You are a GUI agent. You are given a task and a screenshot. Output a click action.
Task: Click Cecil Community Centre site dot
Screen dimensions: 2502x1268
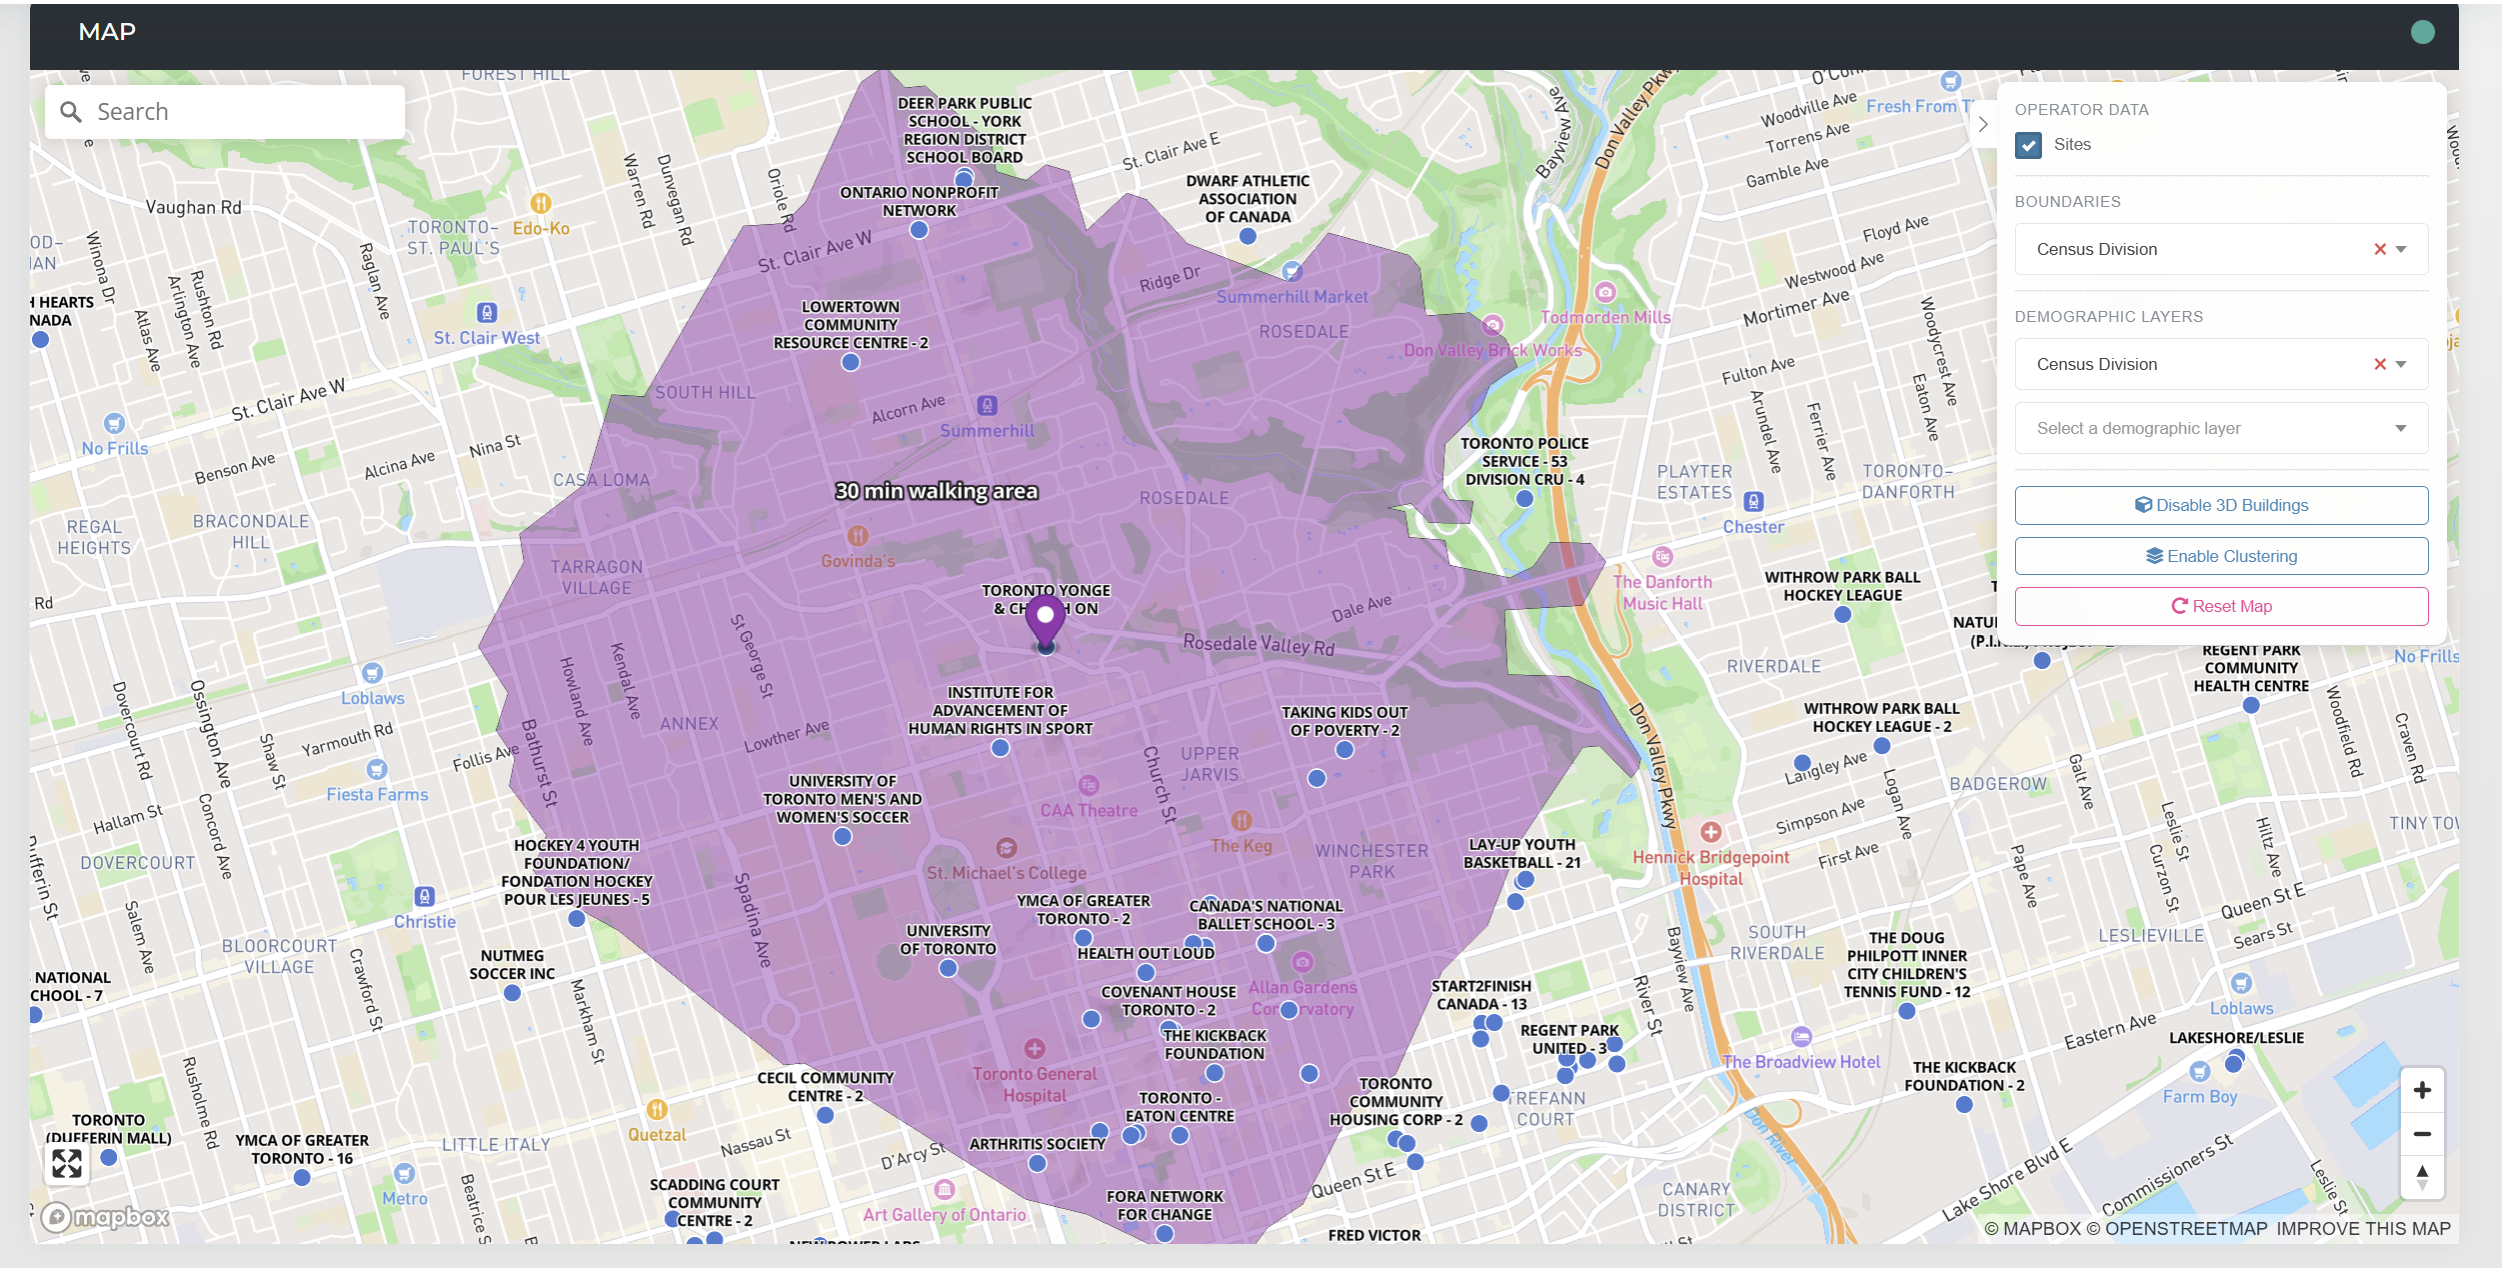click(825, 1115)
